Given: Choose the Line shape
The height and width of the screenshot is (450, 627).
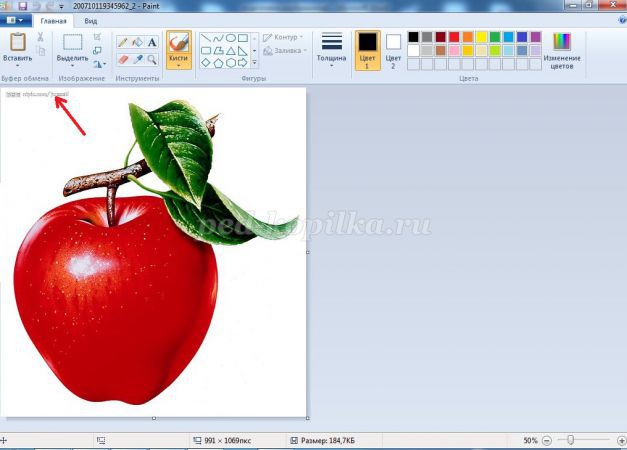Looking at the screenshot, I should (x=206, y=38).
